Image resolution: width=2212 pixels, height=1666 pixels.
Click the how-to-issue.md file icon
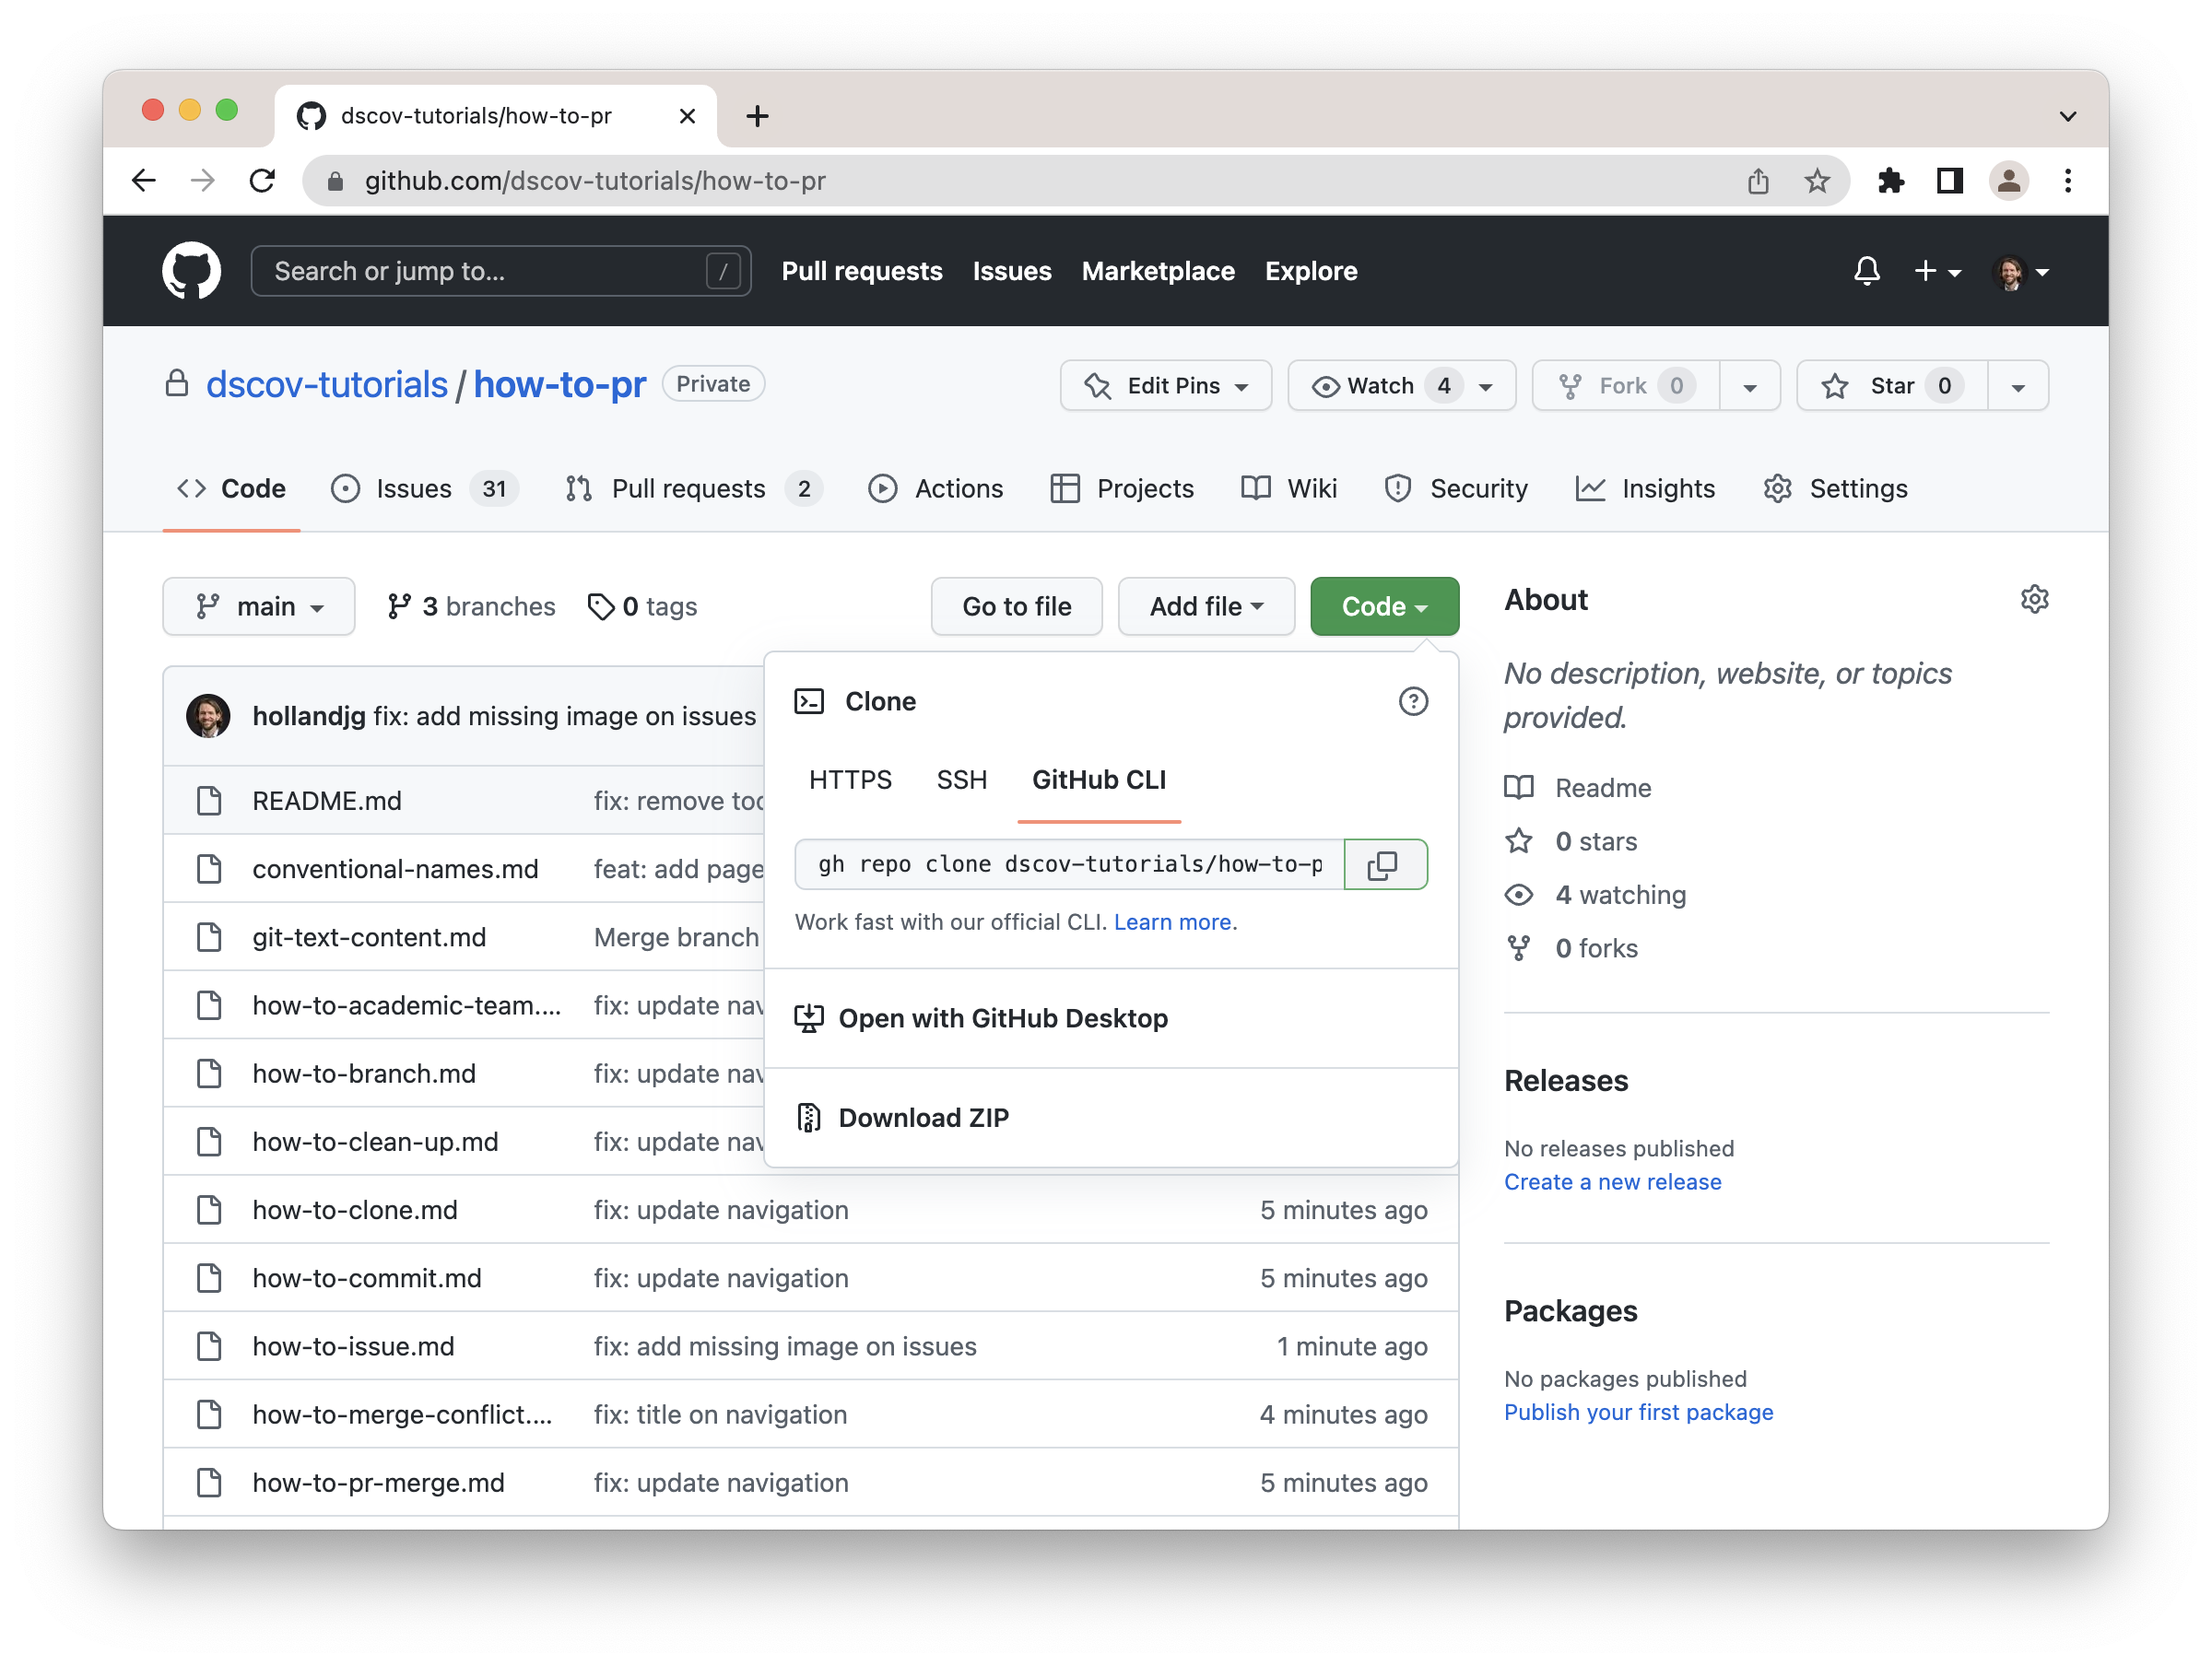point(209,1346)
